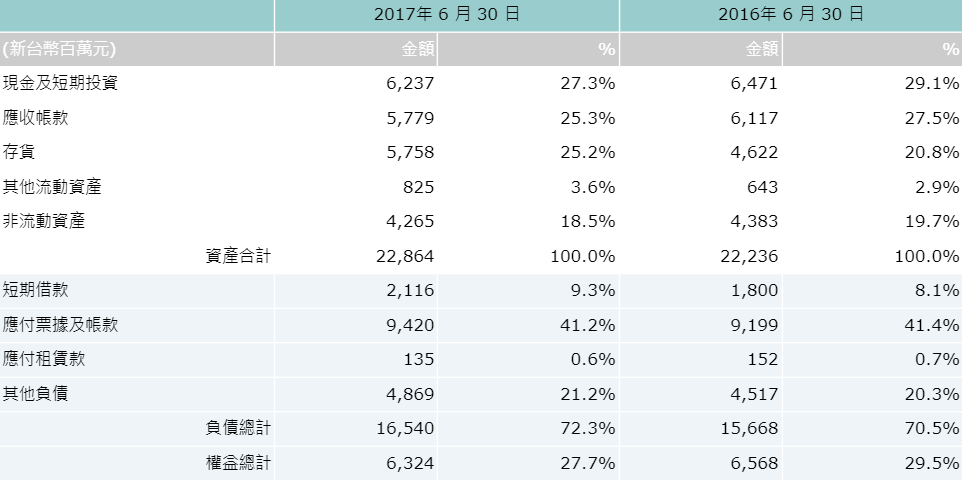Click the 其他負債 row label
Viewport: 962px width, 480px height.
coord(37,394)
